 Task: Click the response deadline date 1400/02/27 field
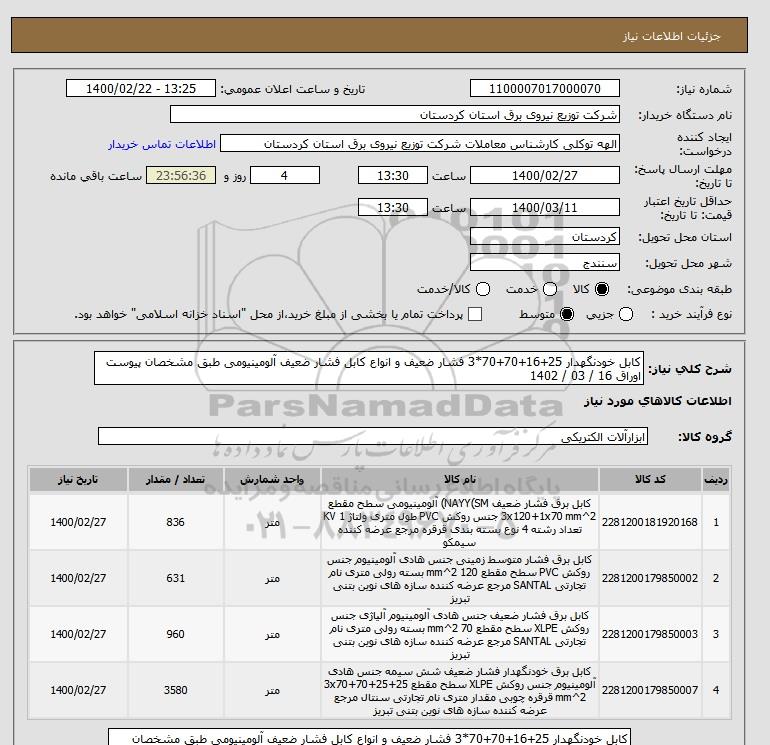[545, 175]
